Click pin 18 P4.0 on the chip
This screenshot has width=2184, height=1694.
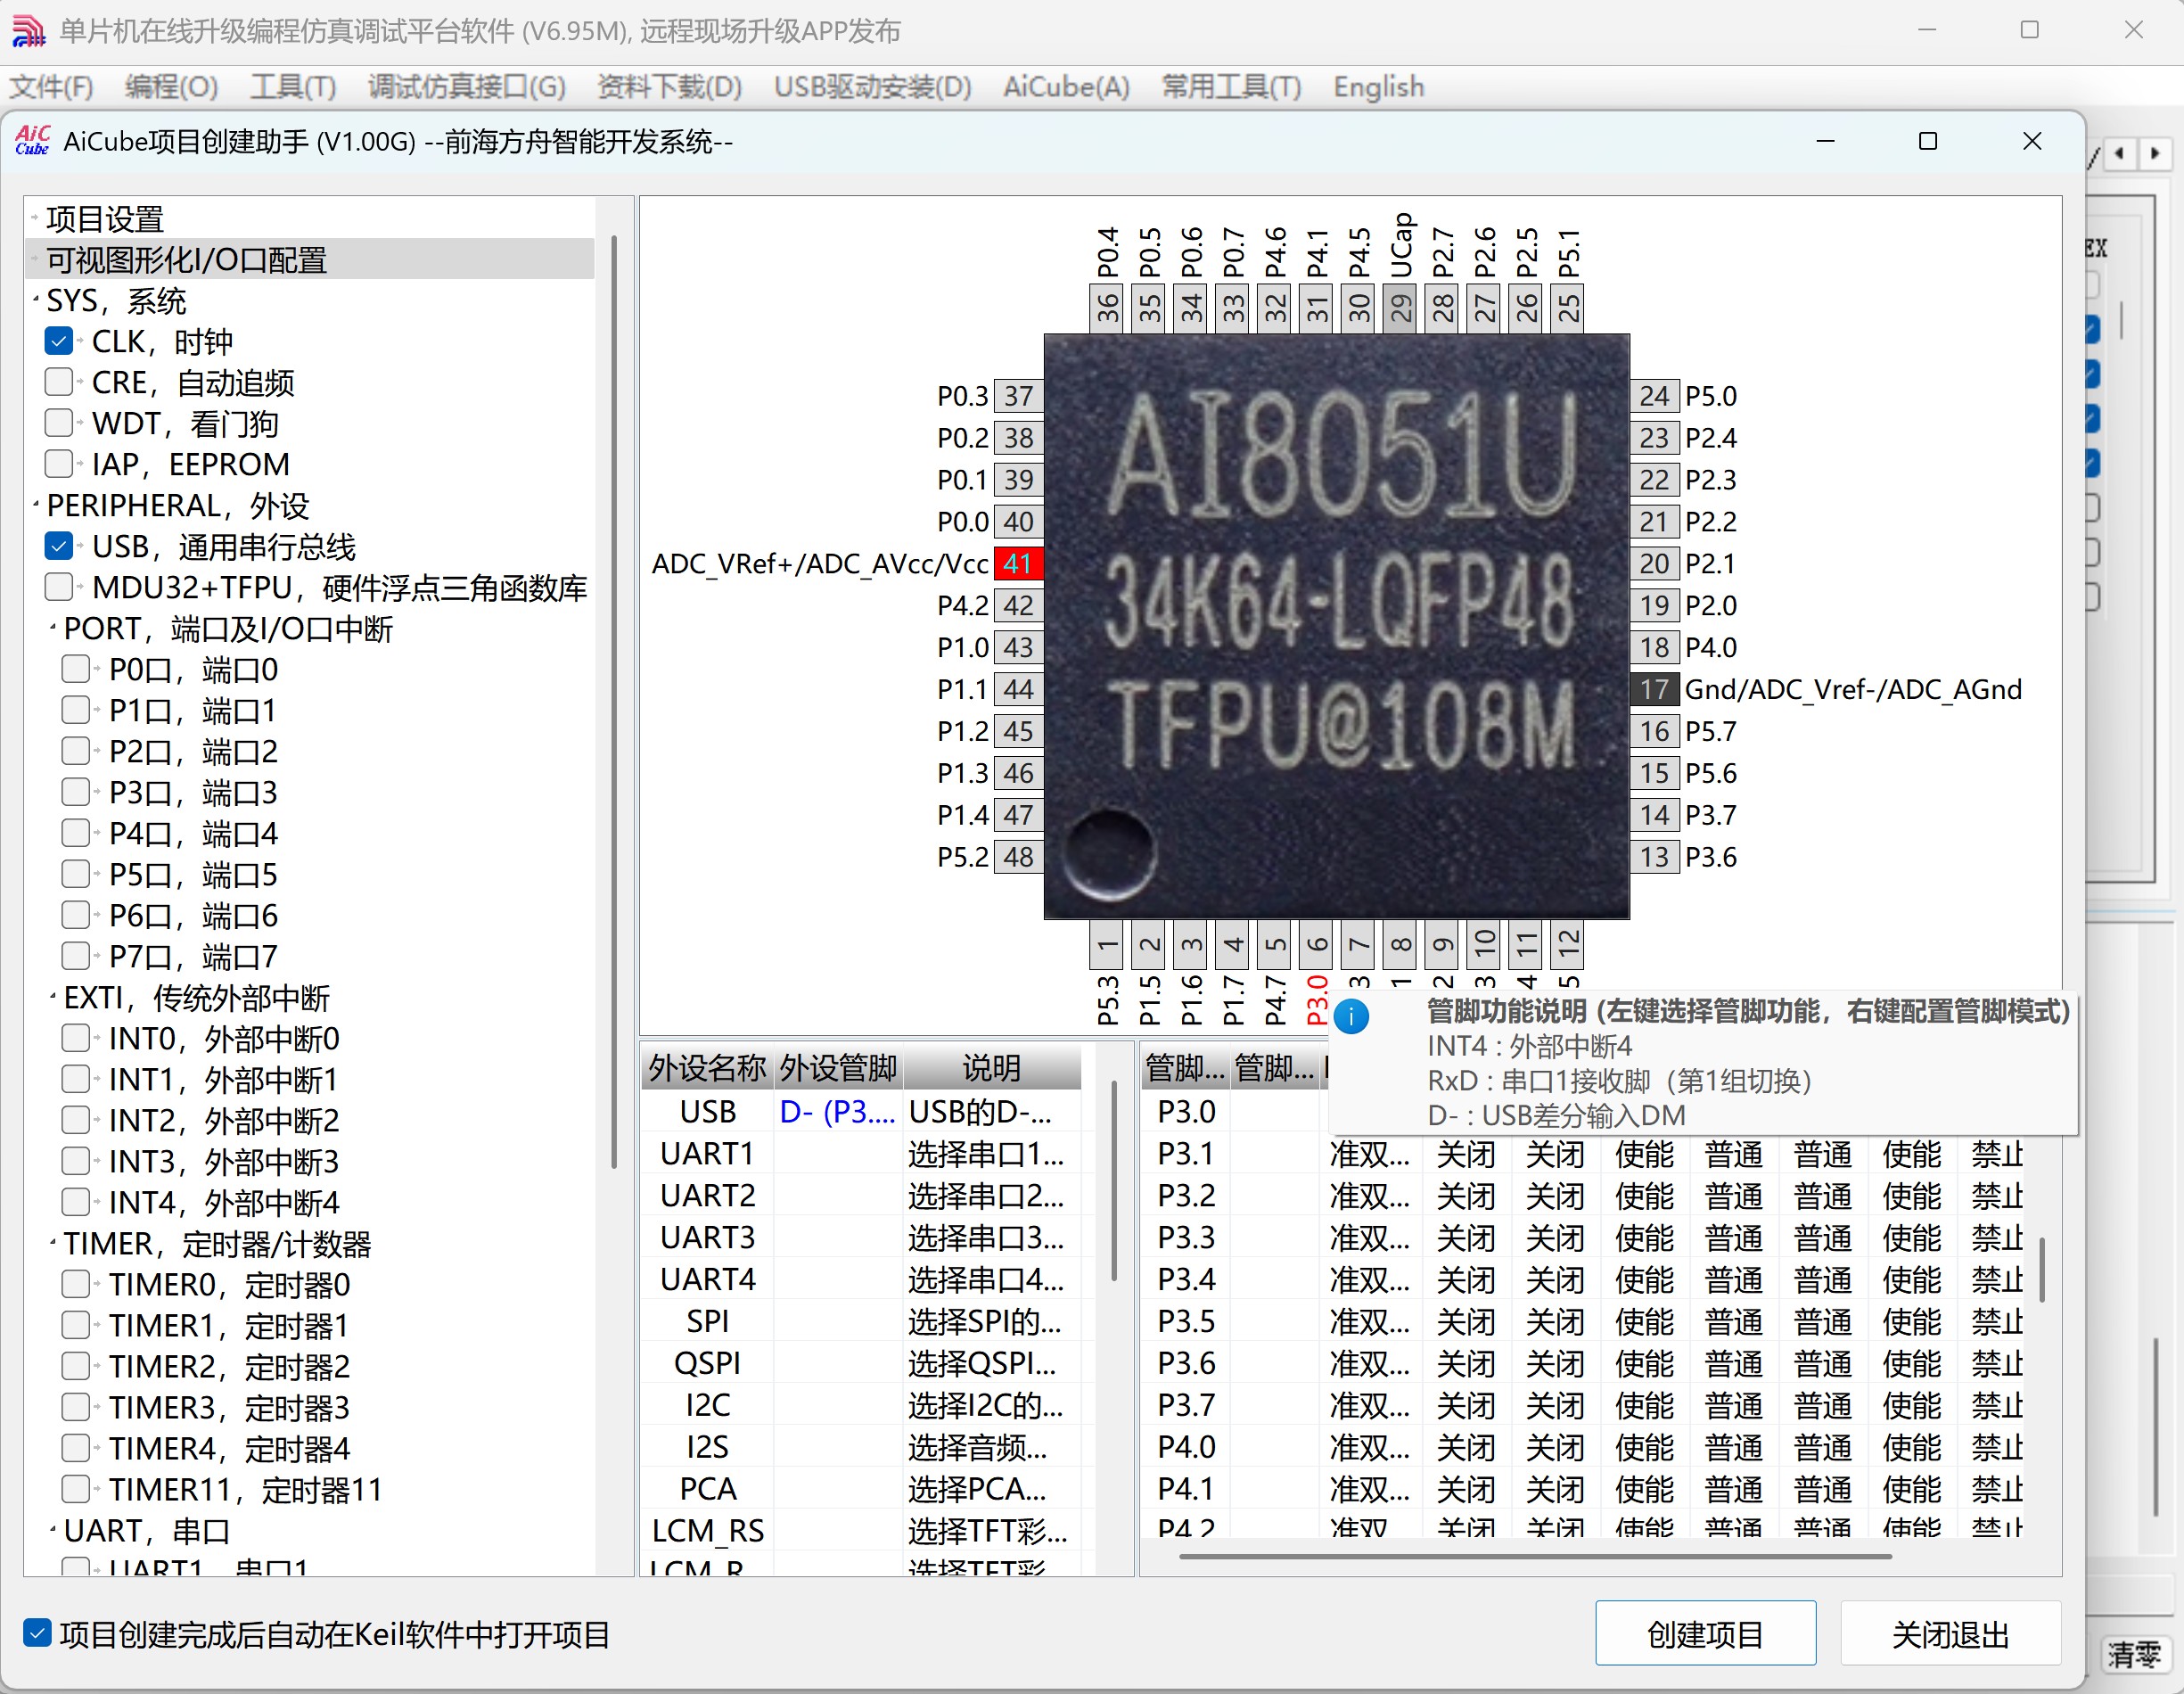tap(1655, 648)
